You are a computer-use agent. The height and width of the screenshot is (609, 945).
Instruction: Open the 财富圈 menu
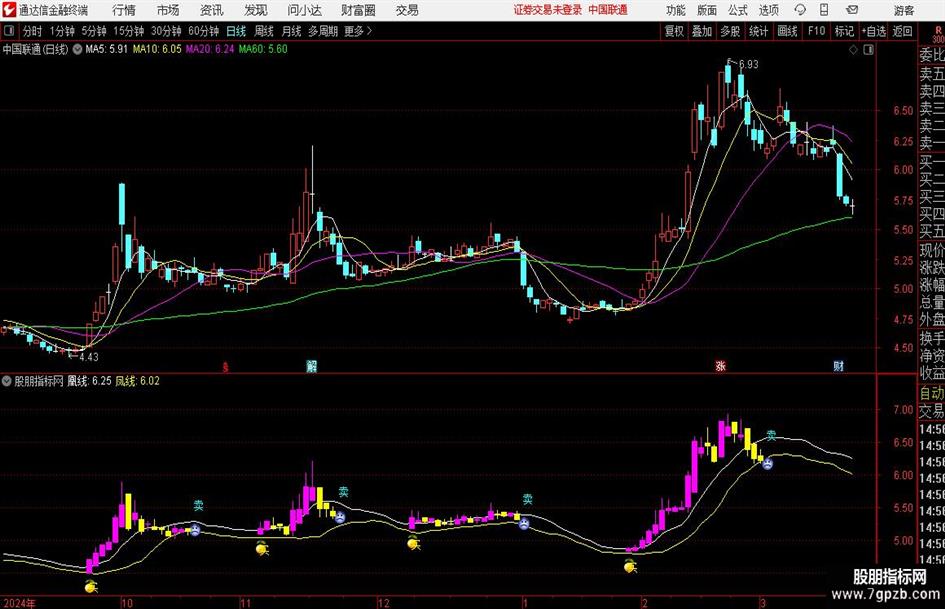tap(358, 10)
